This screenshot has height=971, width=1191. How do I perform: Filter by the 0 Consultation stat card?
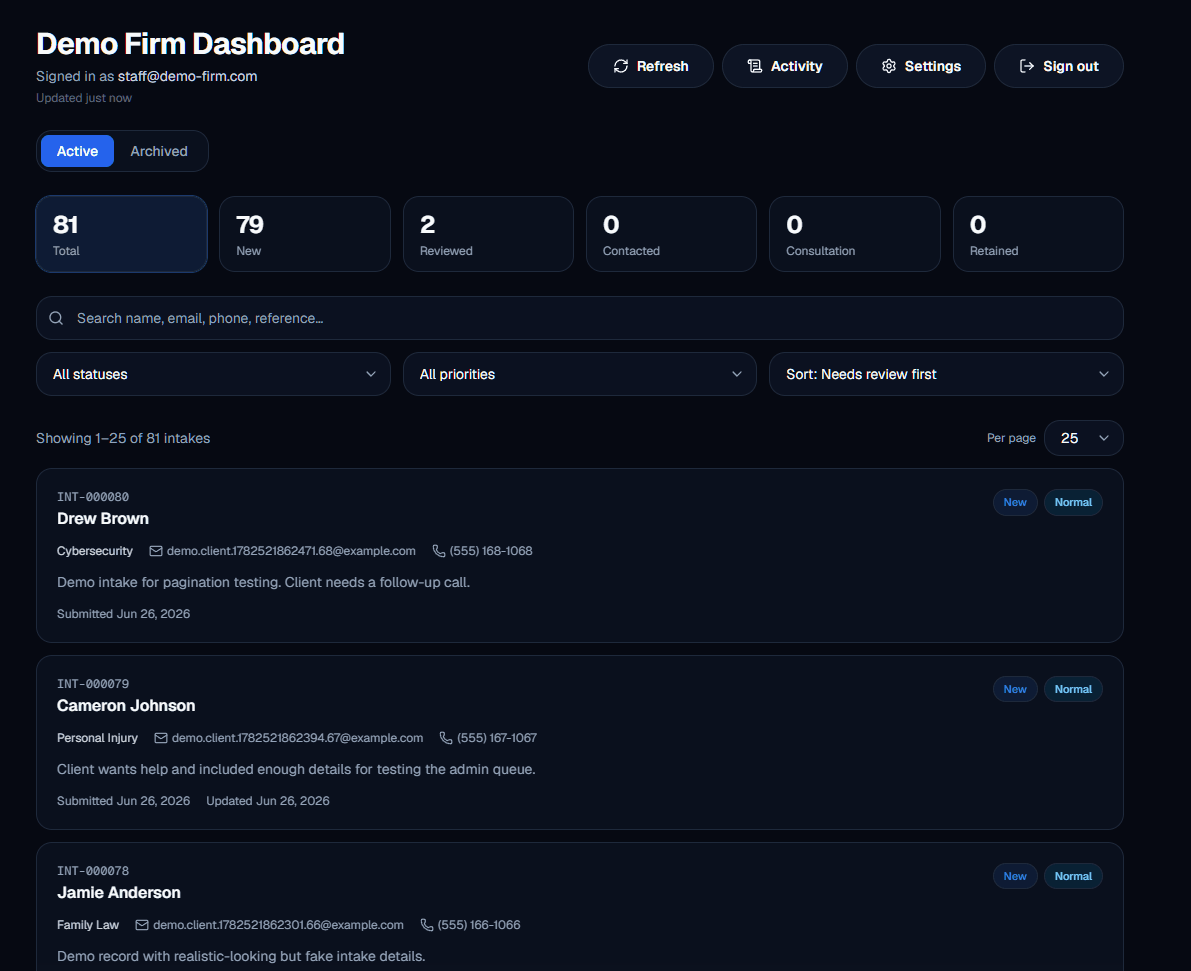coord(855,234)
